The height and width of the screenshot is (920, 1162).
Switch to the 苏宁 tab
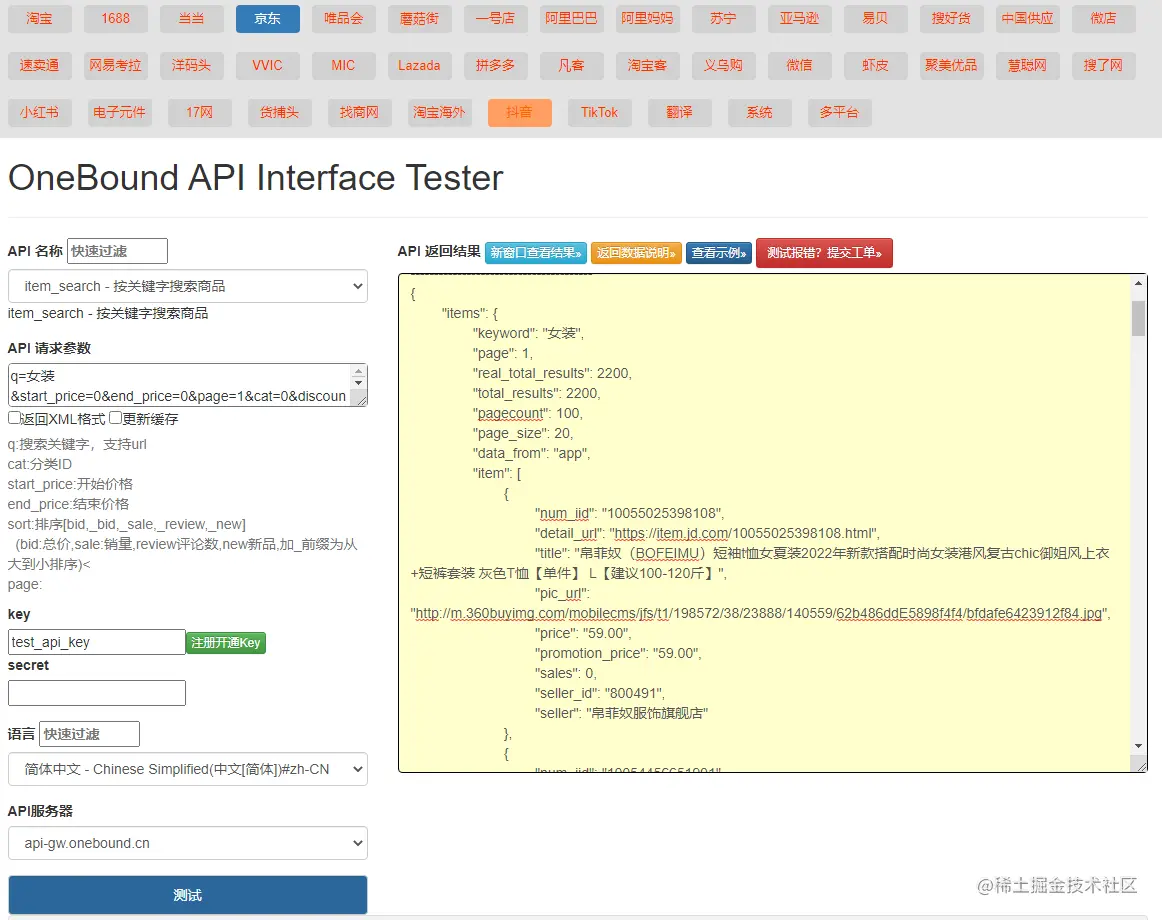pos(723,19)
